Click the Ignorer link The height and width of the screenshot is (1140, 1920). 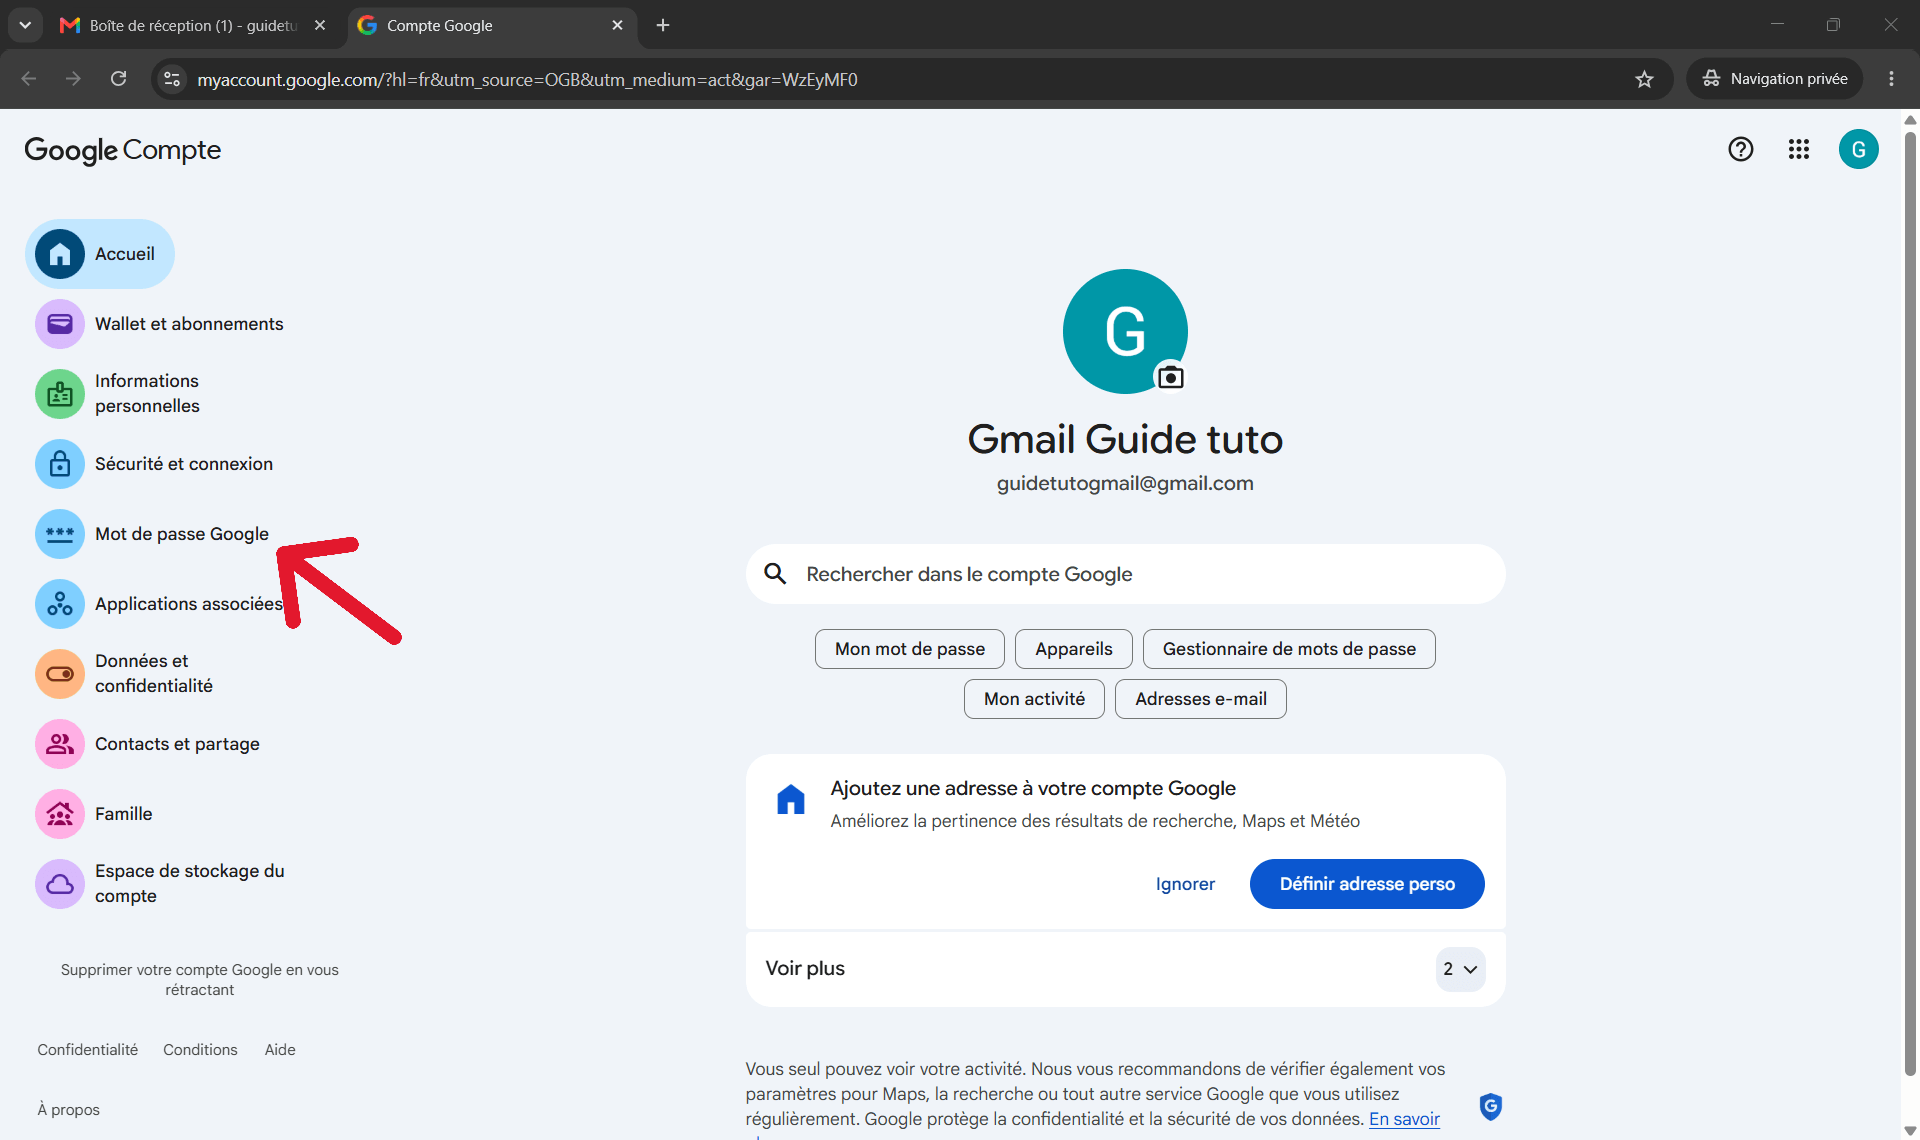[x=1185, y=884]
